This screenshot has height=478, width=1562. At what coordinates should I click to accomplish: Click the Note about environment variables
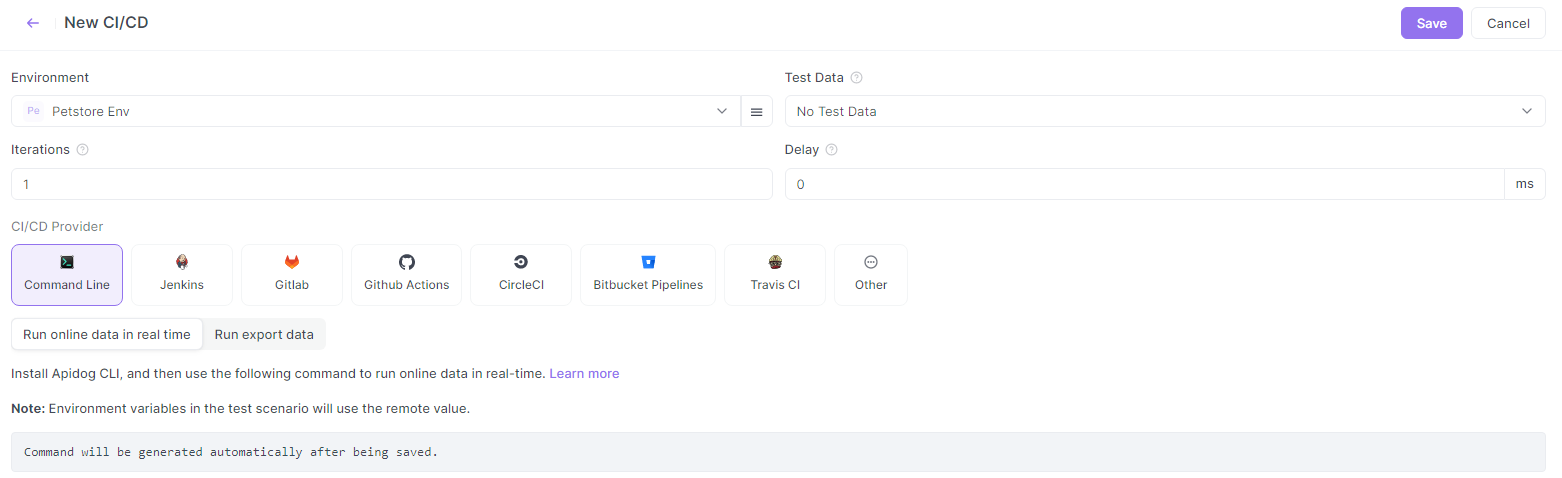click(x=240, y=408)
